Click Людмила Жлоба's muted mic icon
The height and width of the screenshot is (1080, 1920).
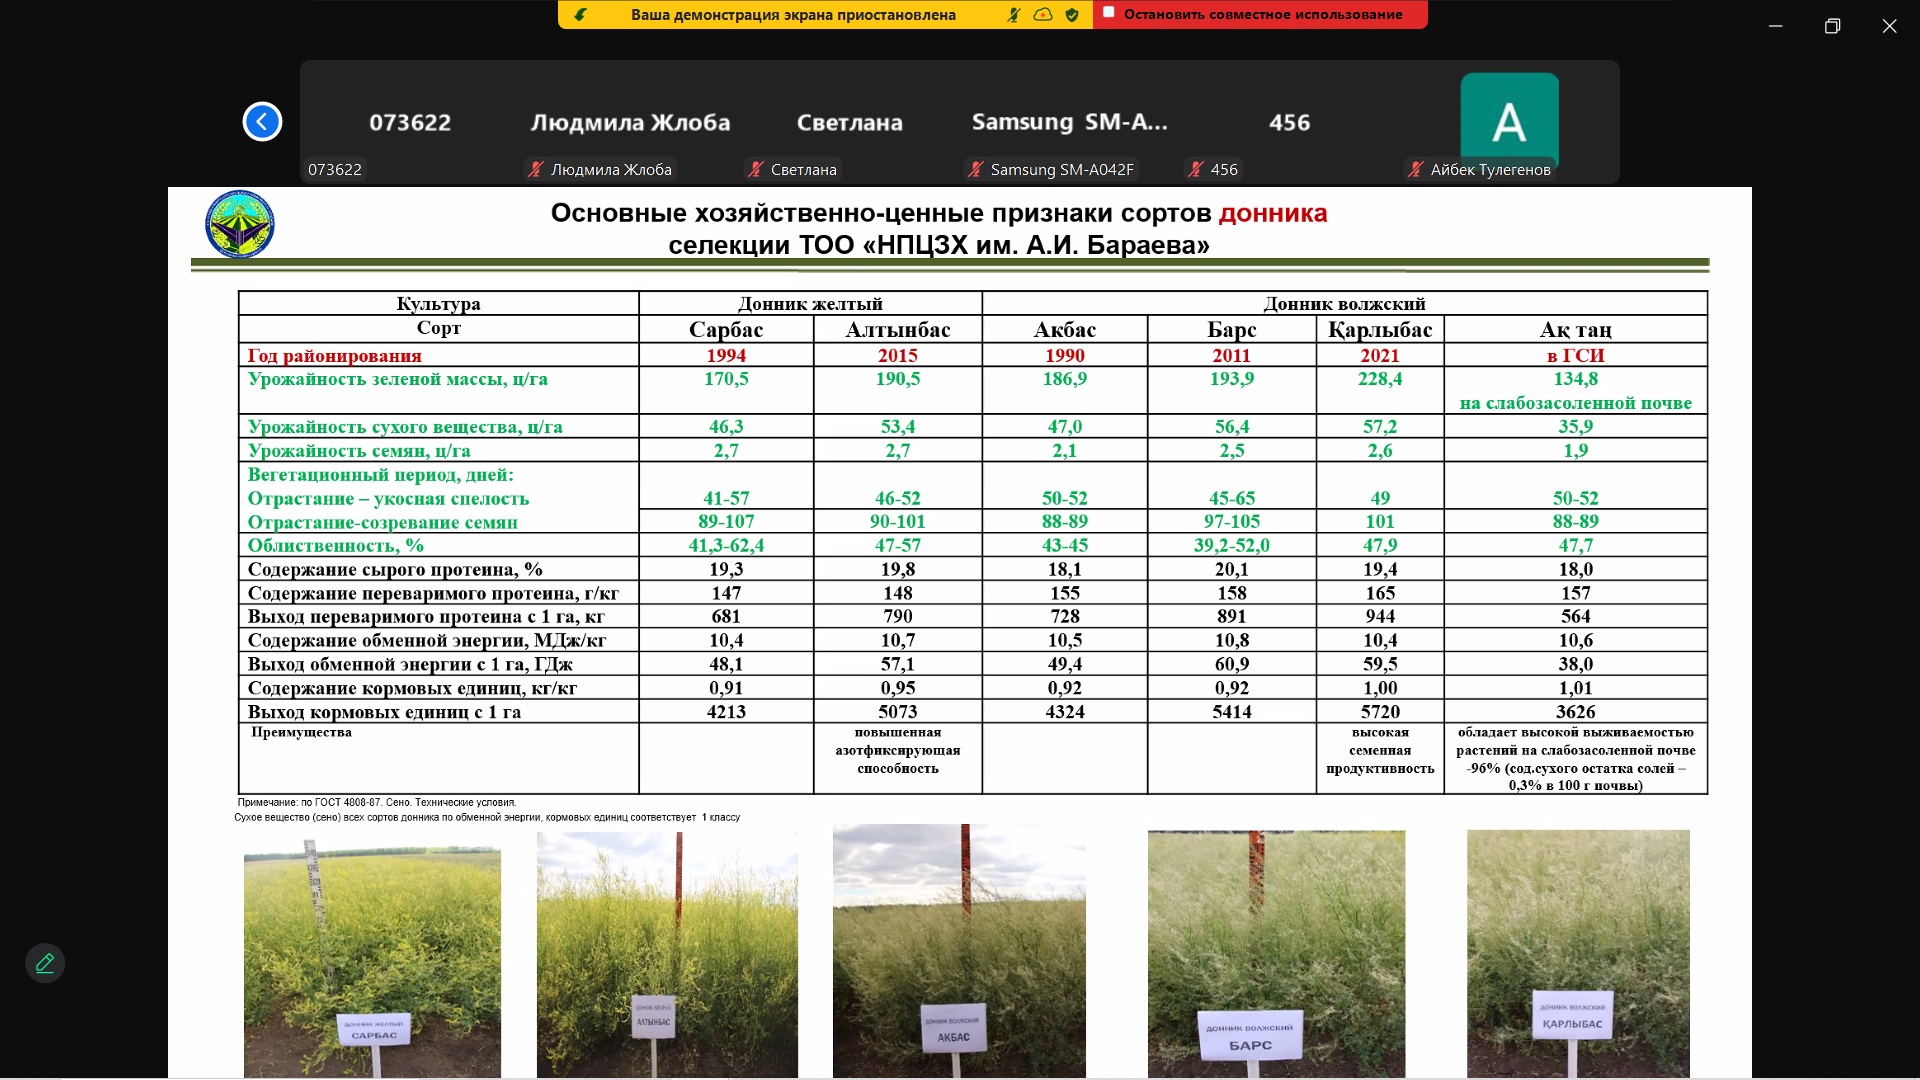pos(537,170)
